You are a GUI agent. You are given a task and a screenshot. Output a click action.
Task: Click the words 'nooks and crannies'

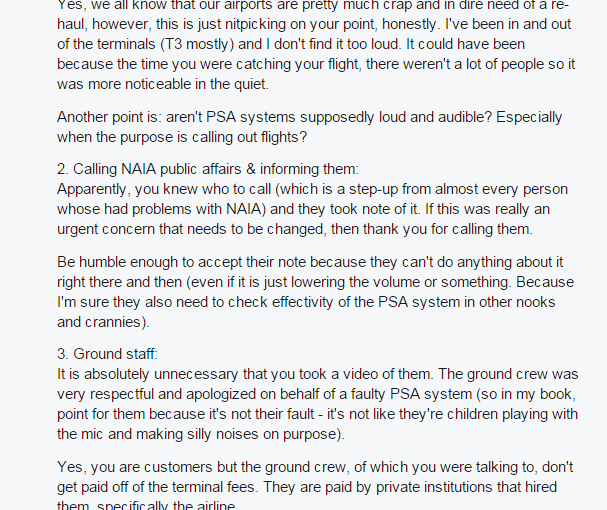[306, 312]
